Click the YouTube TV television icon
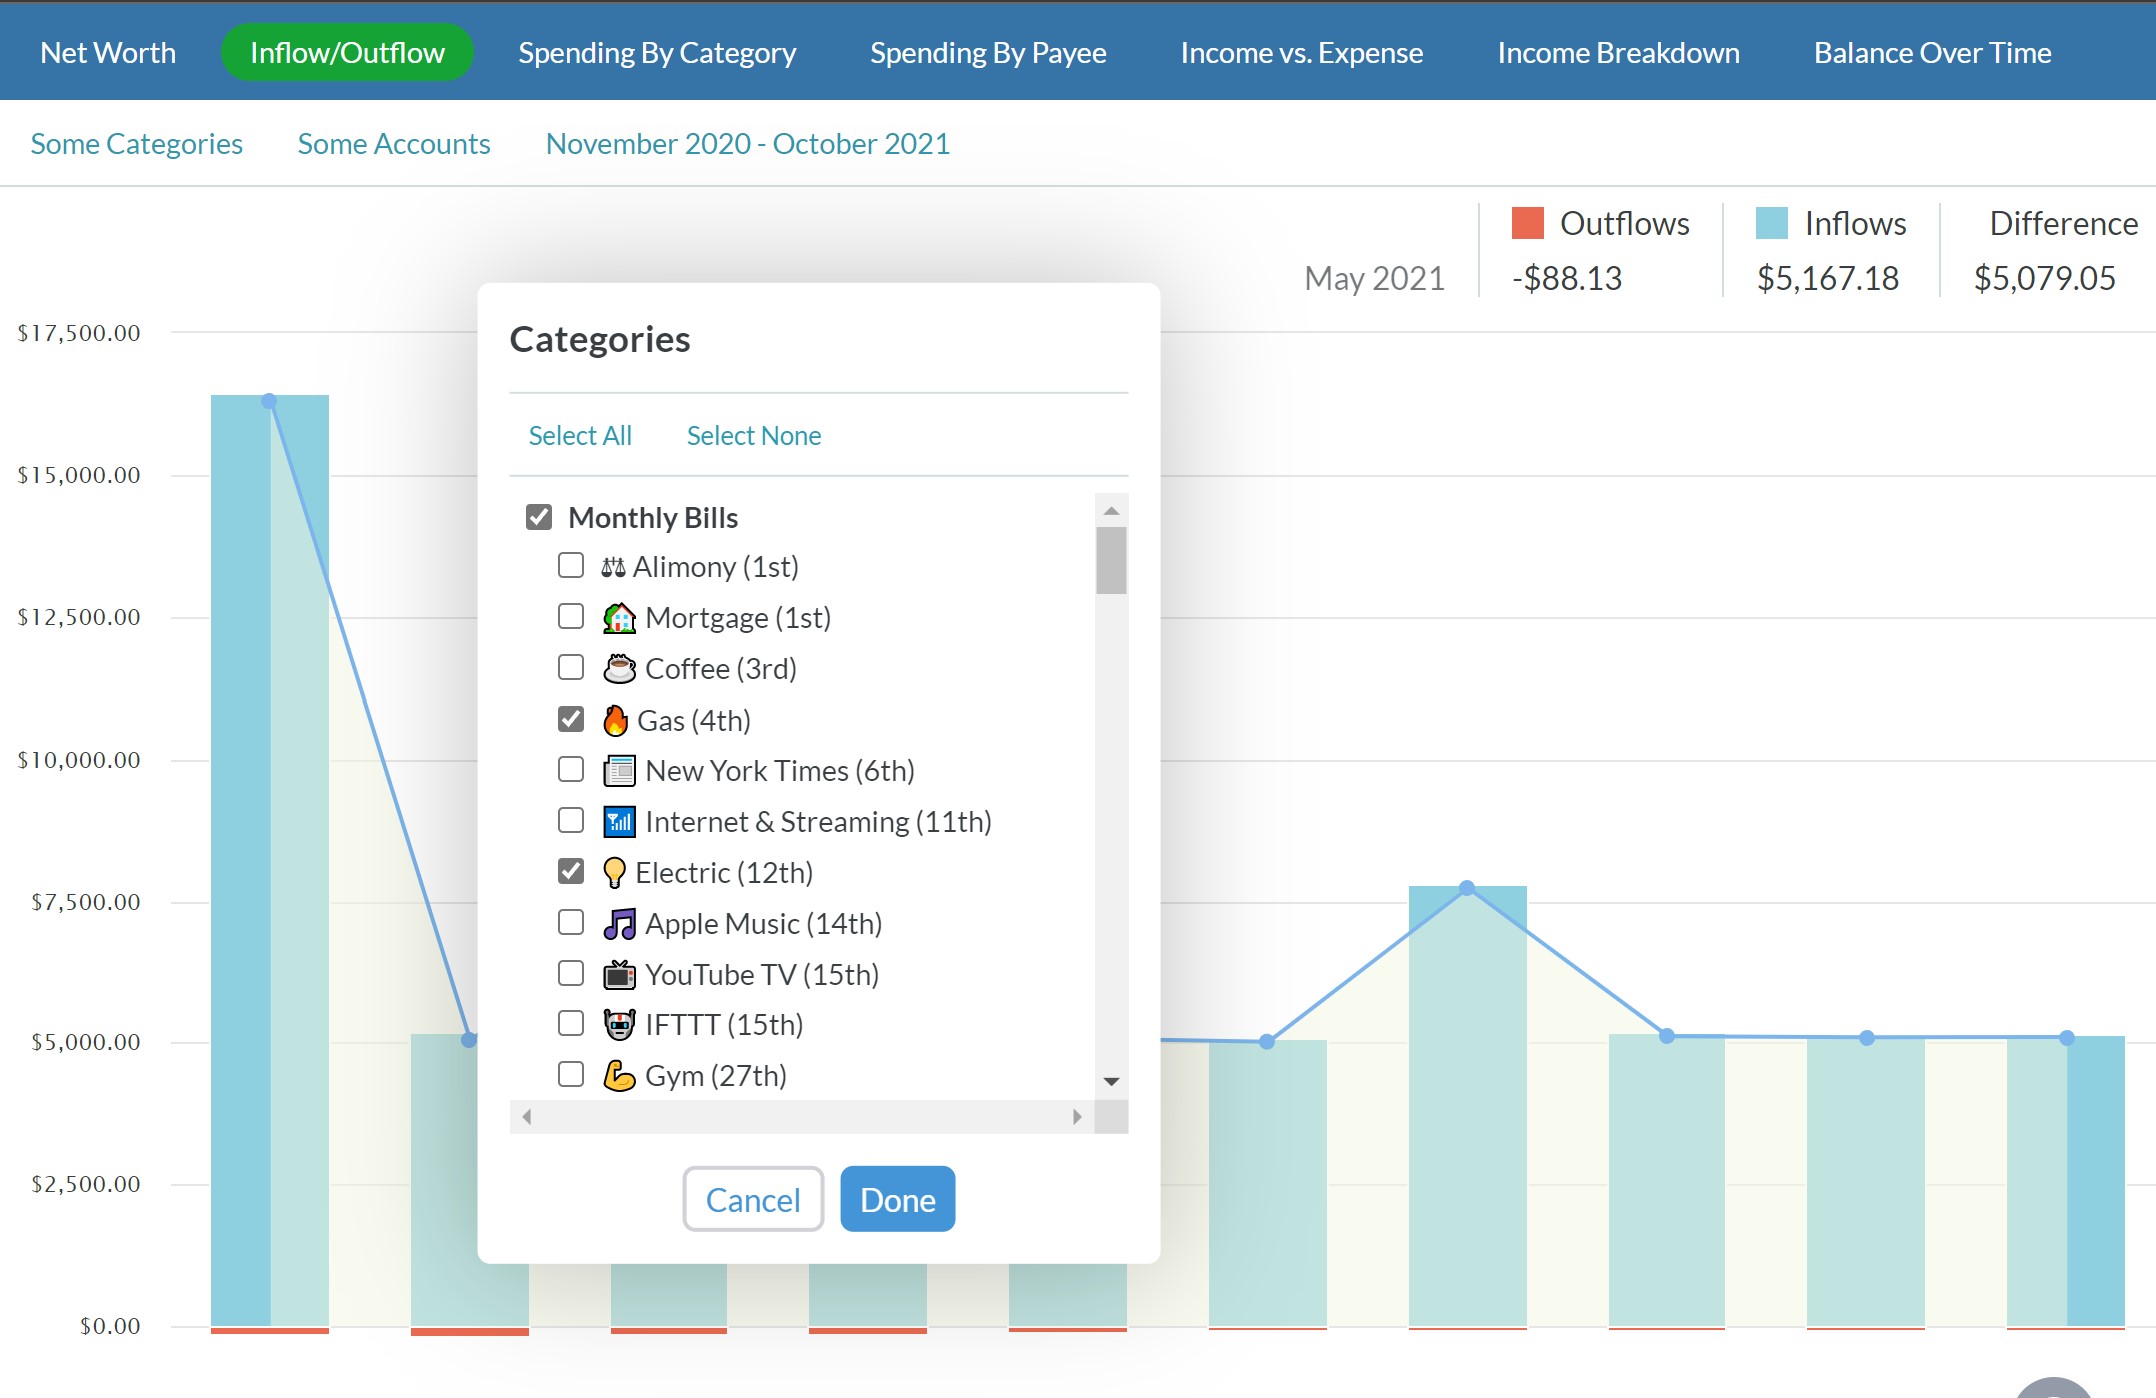 pos(619,975)
